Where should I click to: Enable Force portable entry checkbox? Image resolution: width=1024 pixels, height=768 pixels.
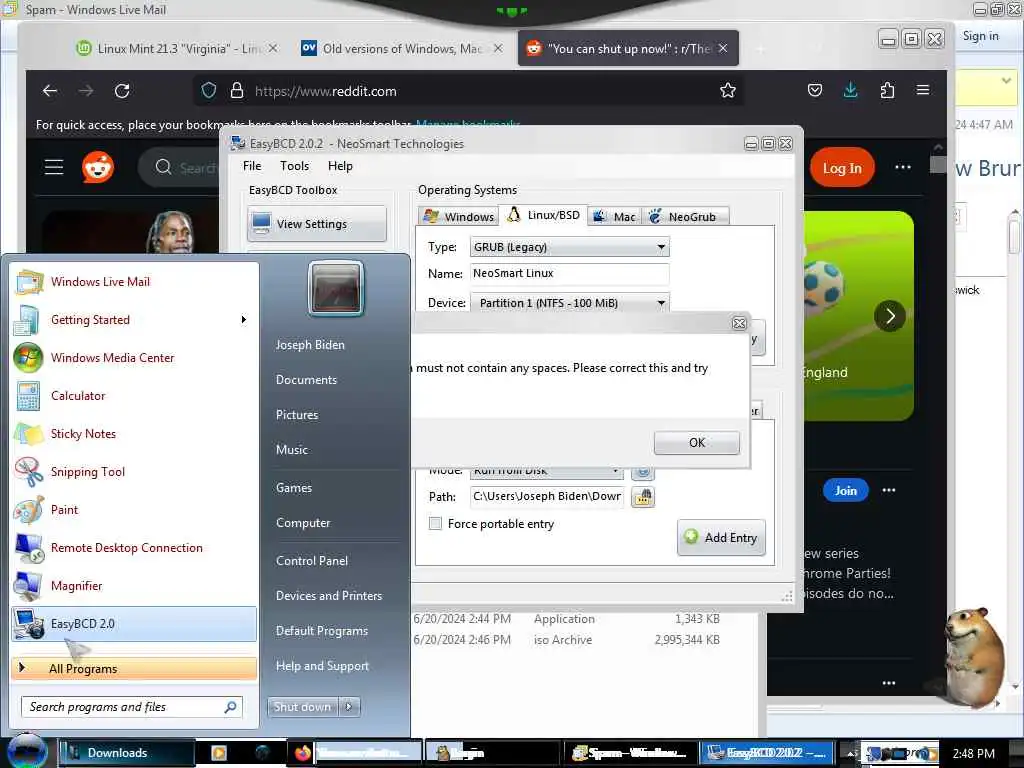[x=435, y=524]
